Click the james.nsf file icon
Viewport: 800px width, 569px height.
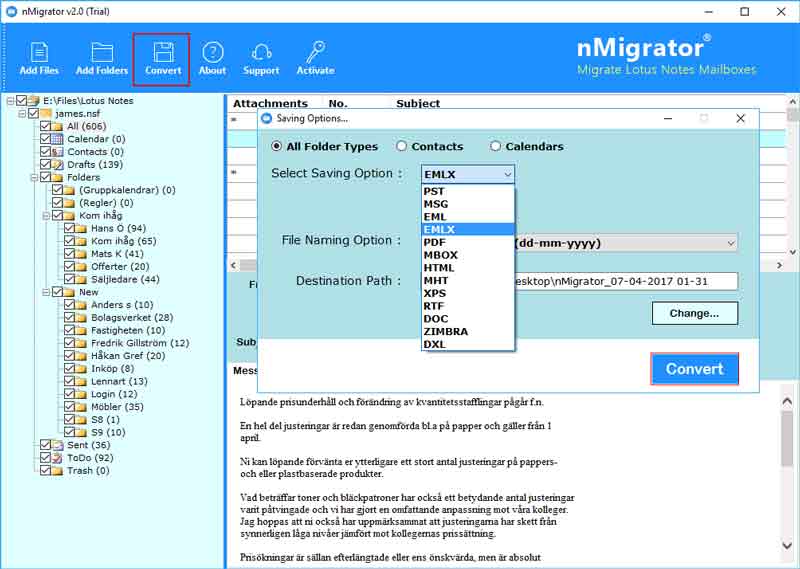pyautogui.click(x=45, y=113)
